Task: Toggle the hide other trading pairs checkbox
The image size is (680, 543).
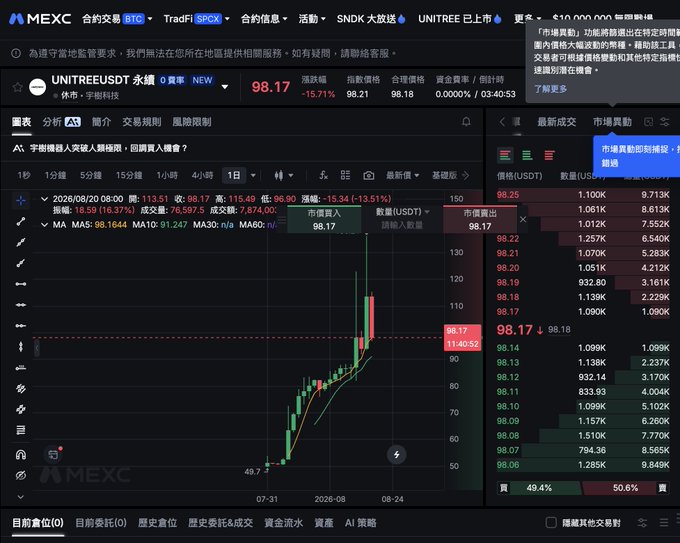Action: click(551, 523)
